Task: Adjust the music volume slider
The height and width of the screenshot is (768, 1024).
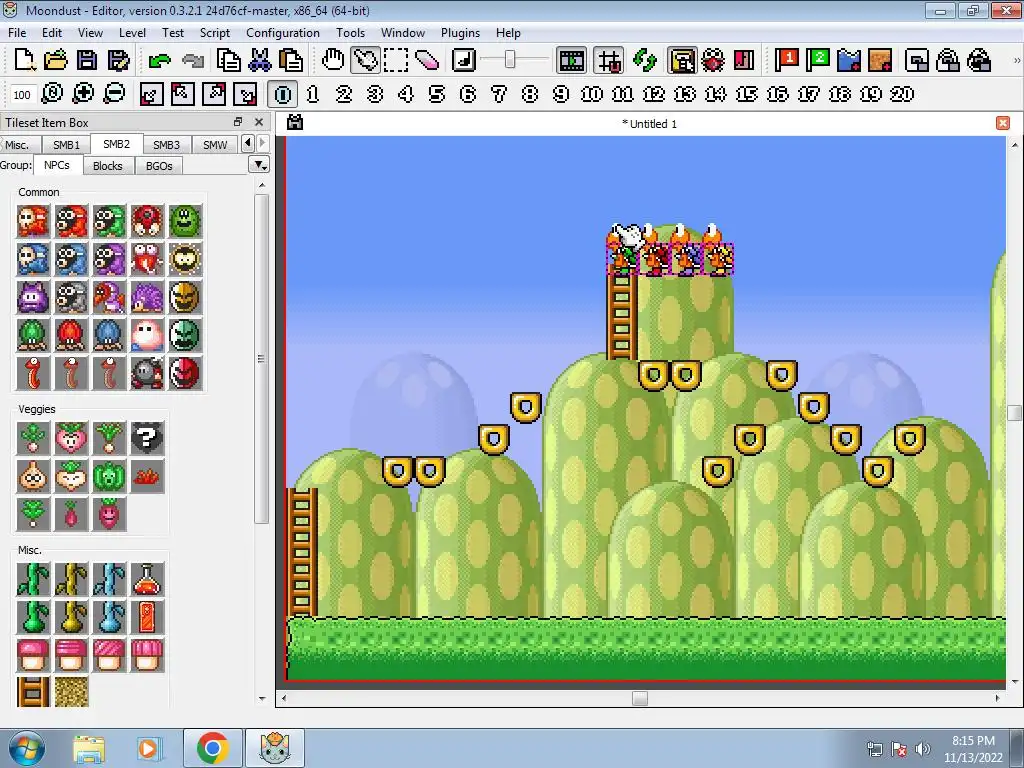Action: click(510, 60)
